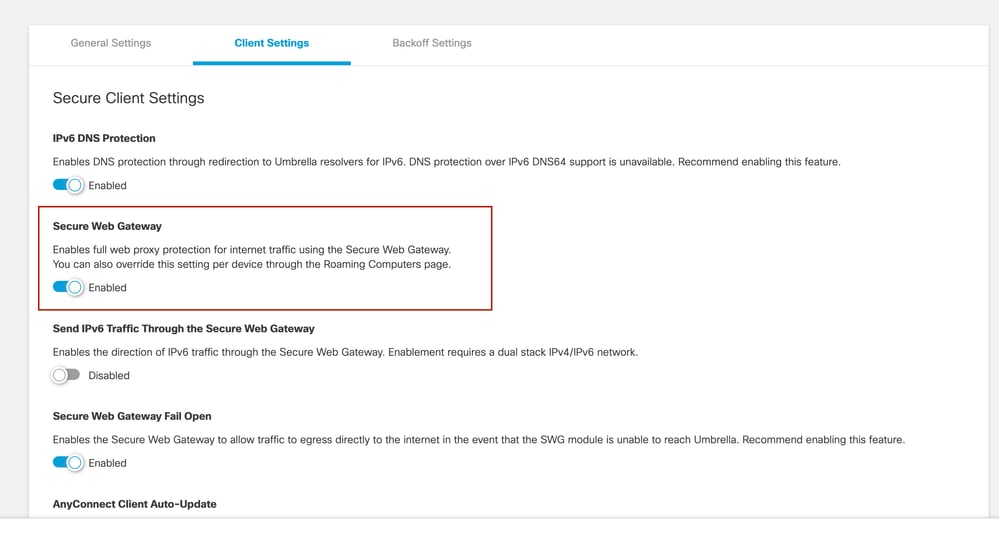999x549 pixels.
Task: Click Secure Web Gateway Fail Open title
Action: 132,416
